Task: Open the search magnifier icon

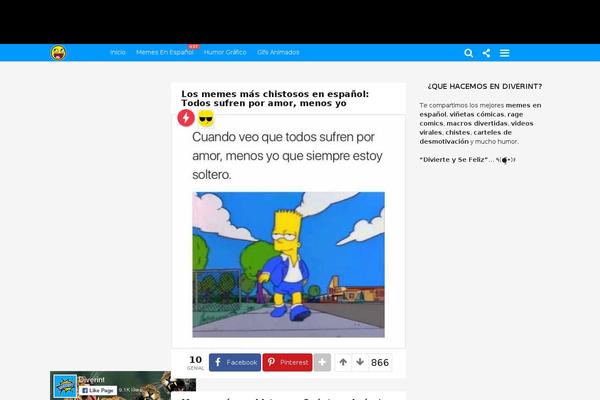Action: [468, 53]
